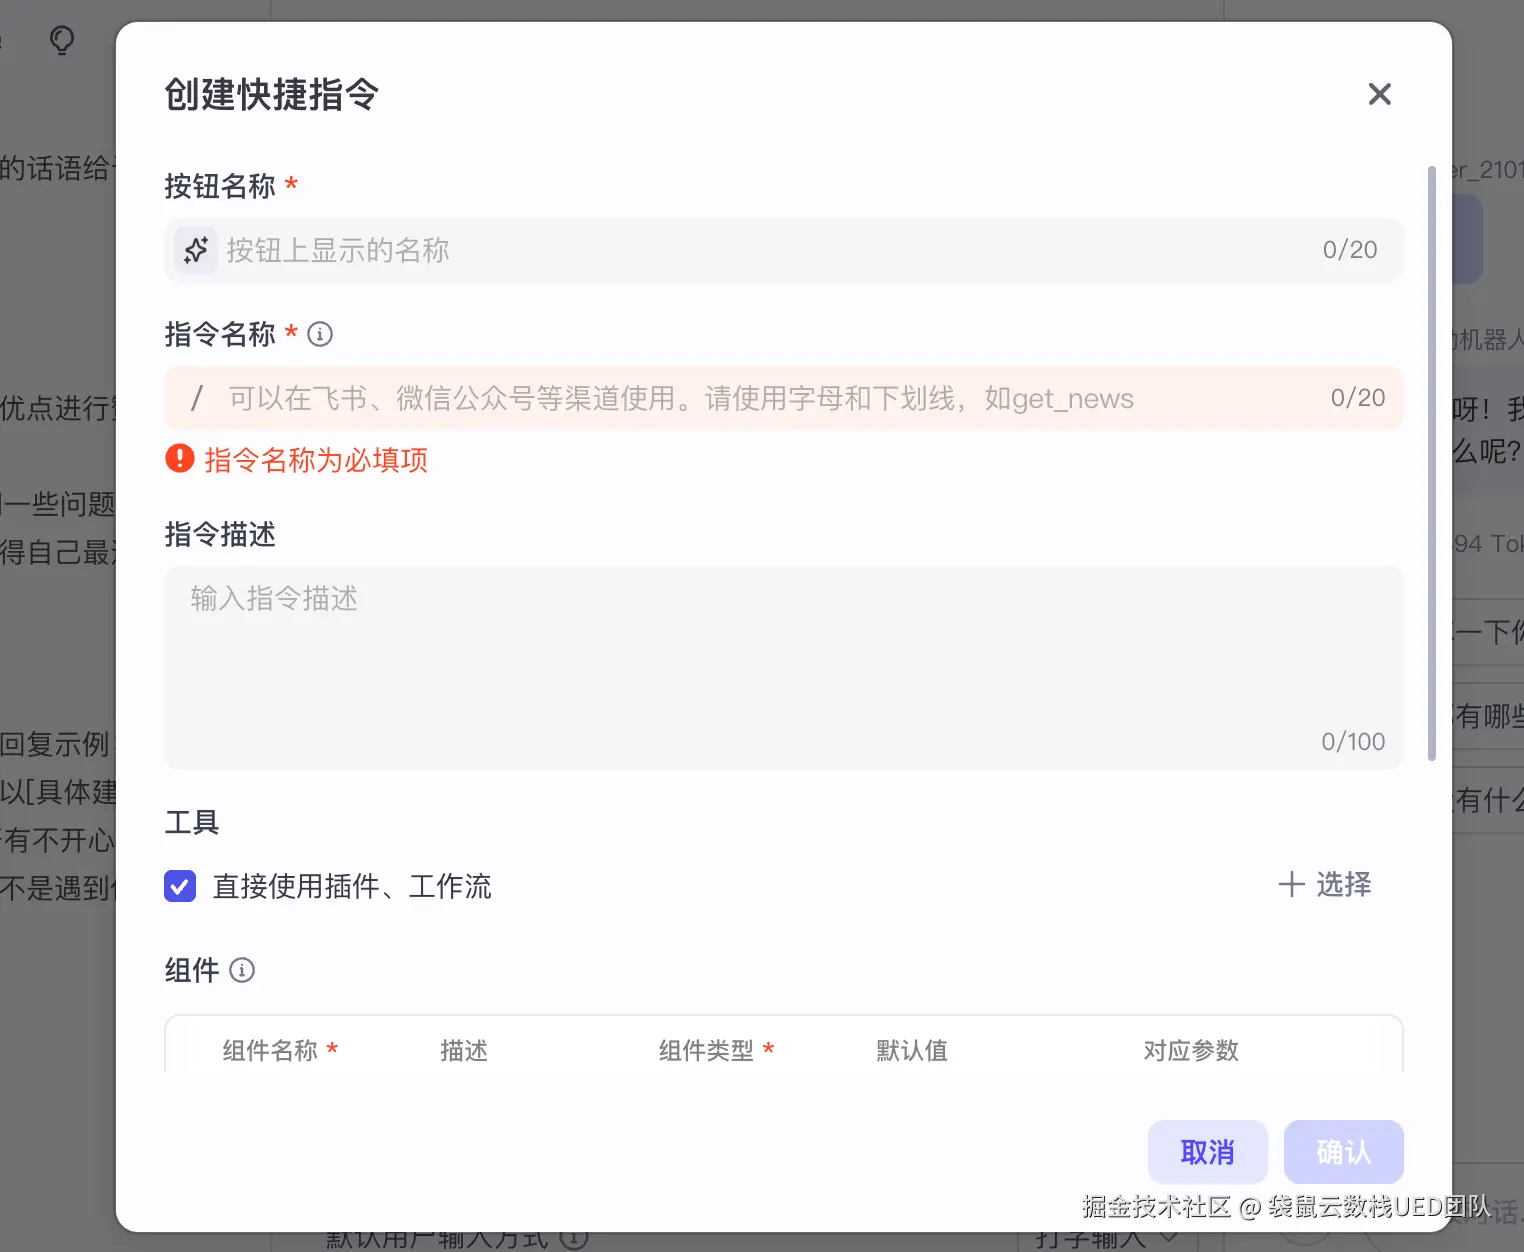This screenshot has height=1252, width=1524.
Task: Open the info icon beside 组件
Action: coord(242,970)
